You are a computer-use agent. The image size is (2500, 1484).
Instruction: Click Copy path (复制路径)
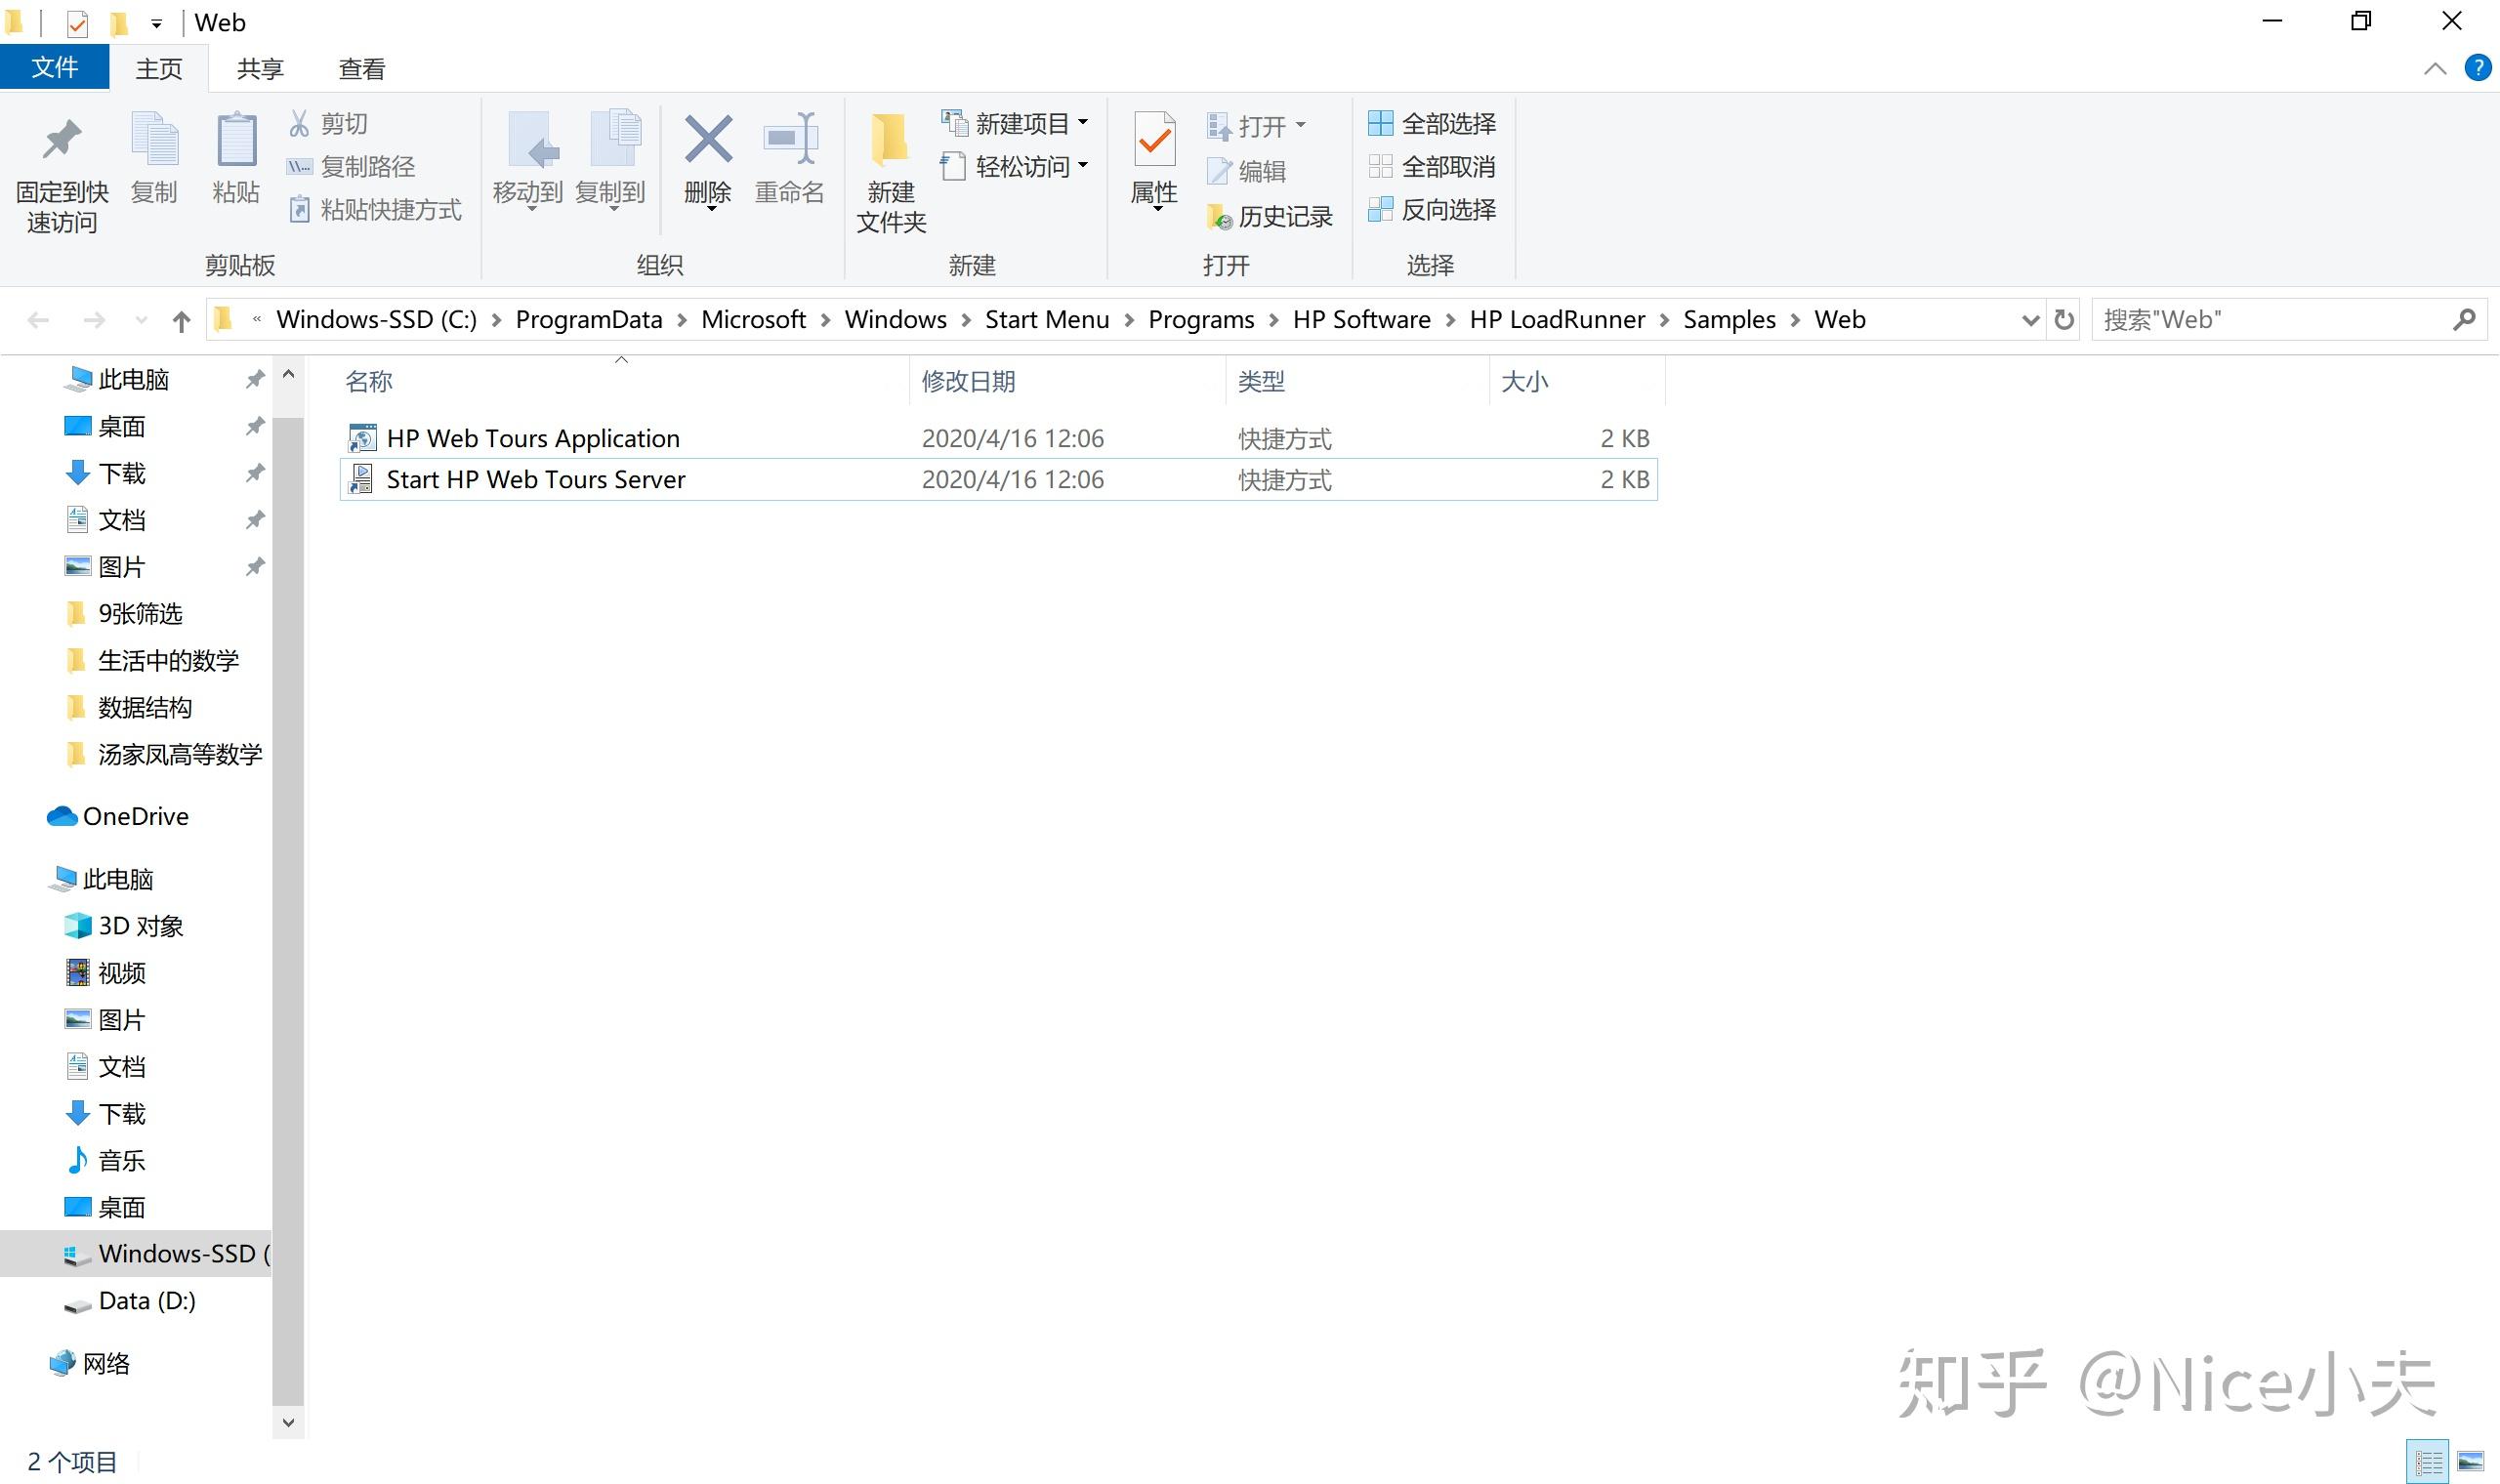click(351, 167)
